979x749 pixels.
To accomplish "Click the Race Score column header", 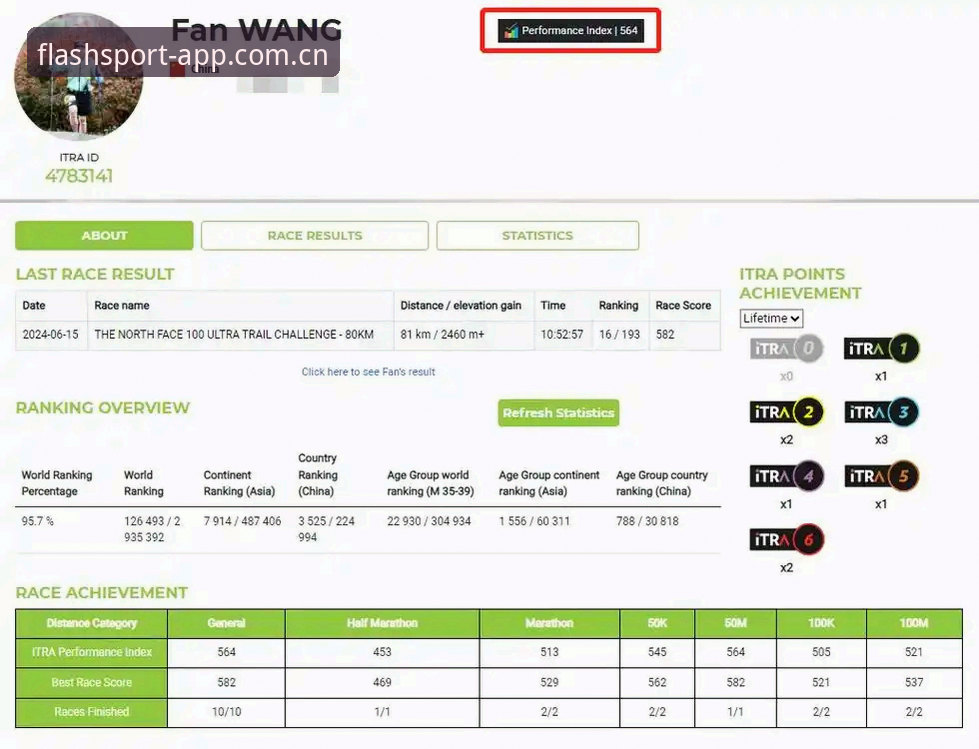I will tap(684, 306).
